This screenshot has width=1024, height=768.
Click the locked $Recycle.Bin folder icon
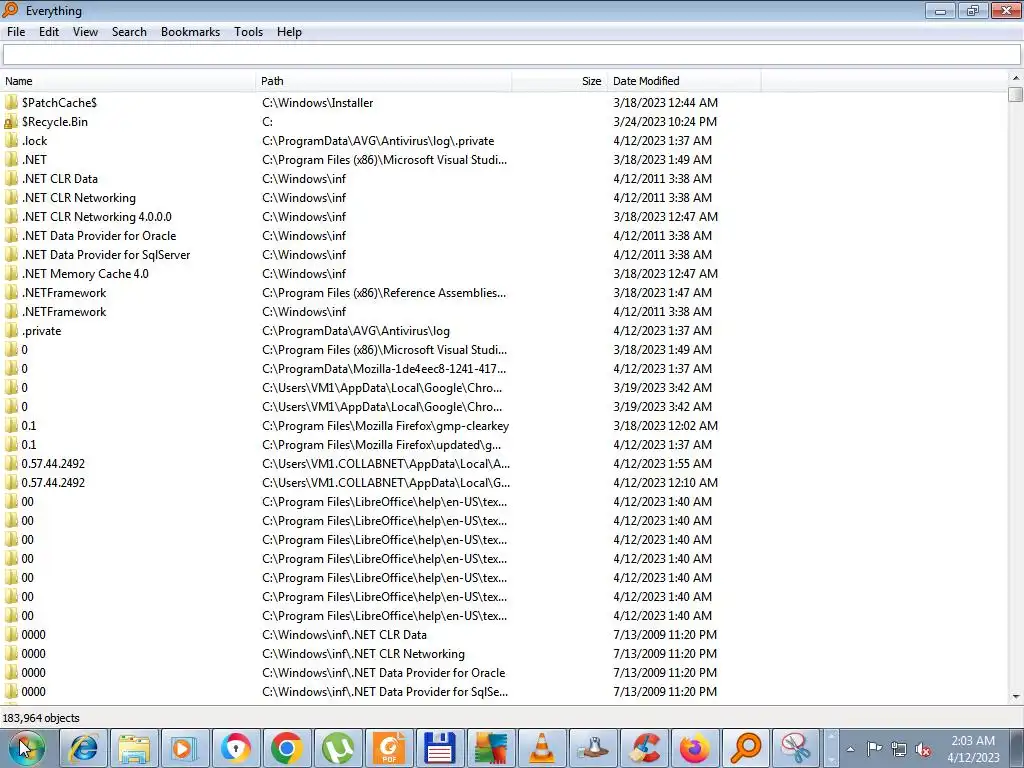tap(11, 121)
